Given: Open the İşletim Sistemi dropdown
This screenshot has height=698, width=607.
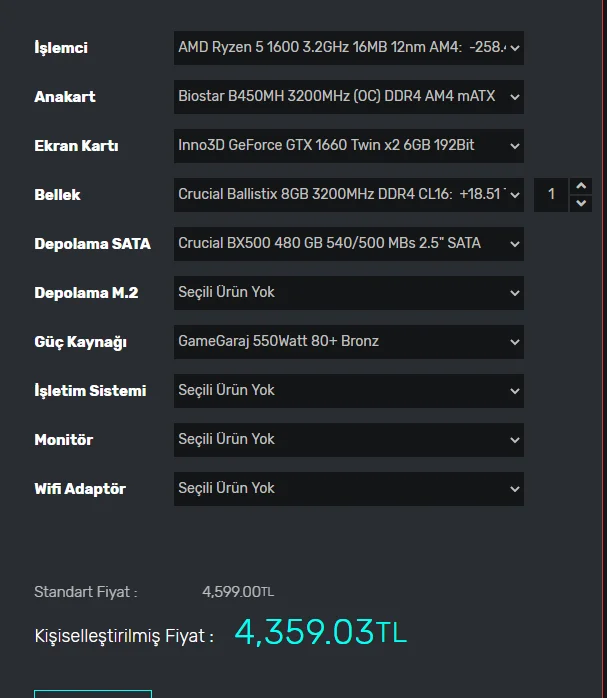Looking at the screenshot, I should point(348,390).
